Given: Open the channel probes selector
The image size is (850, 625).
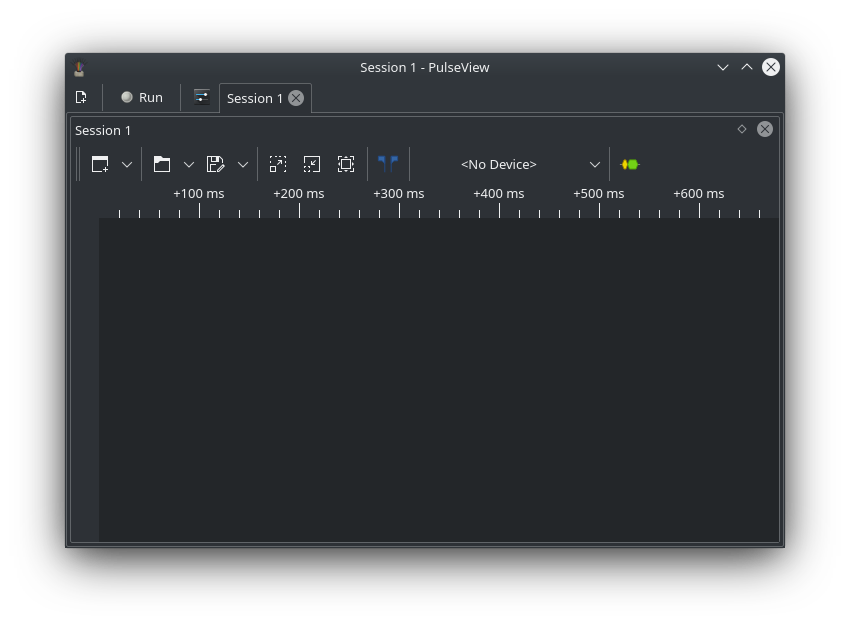Looking at the screenshot, I should click(x=388, y=164).
